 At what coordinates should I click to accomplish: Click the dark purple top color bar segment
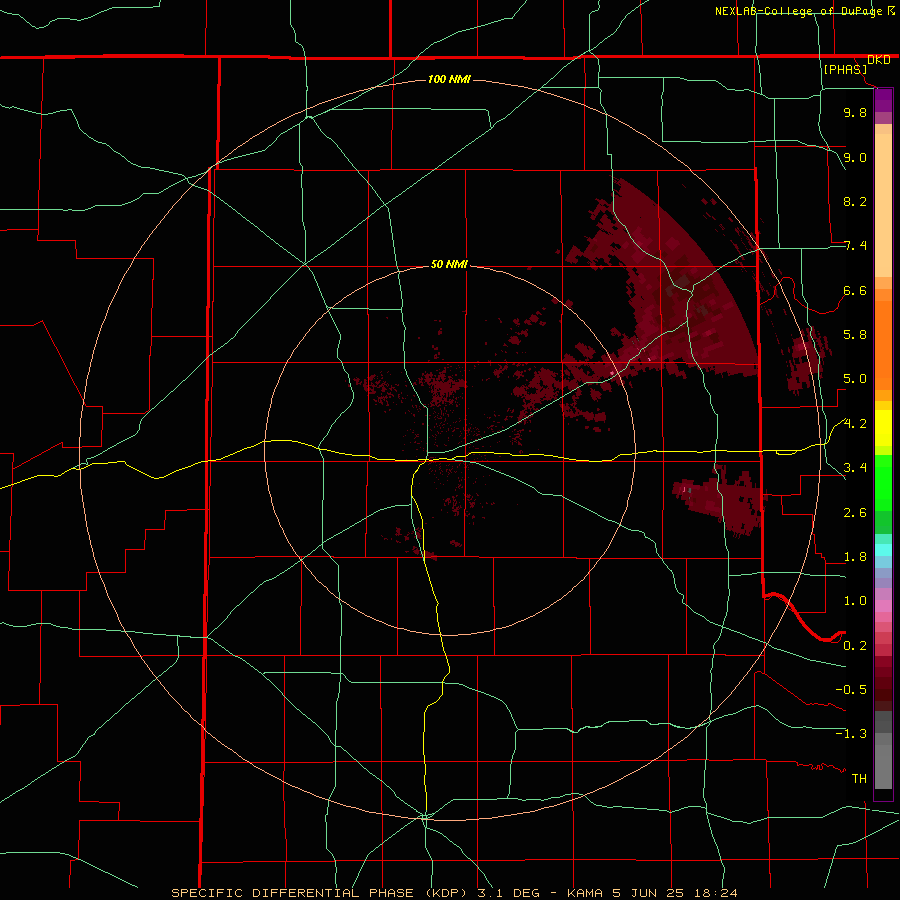pyautogui.click(x=883, y=96)
